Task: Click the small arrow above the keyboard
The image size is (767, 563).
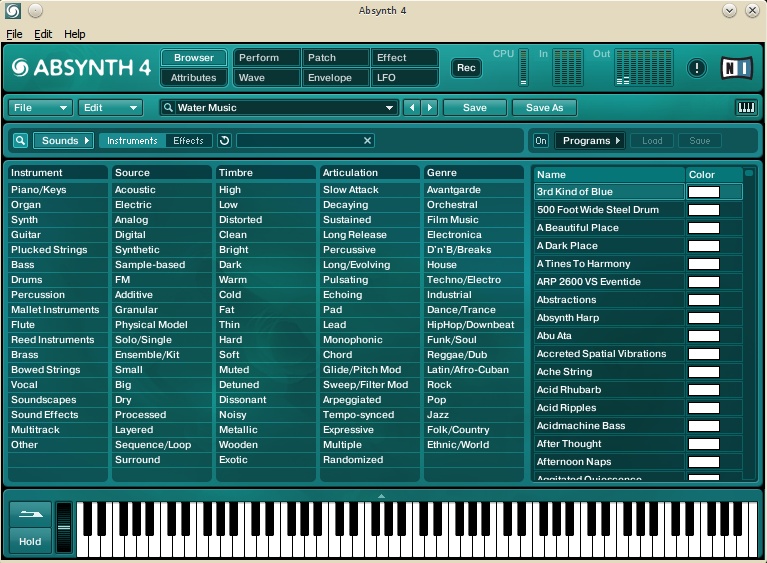Action: click(x=381, y=496)
